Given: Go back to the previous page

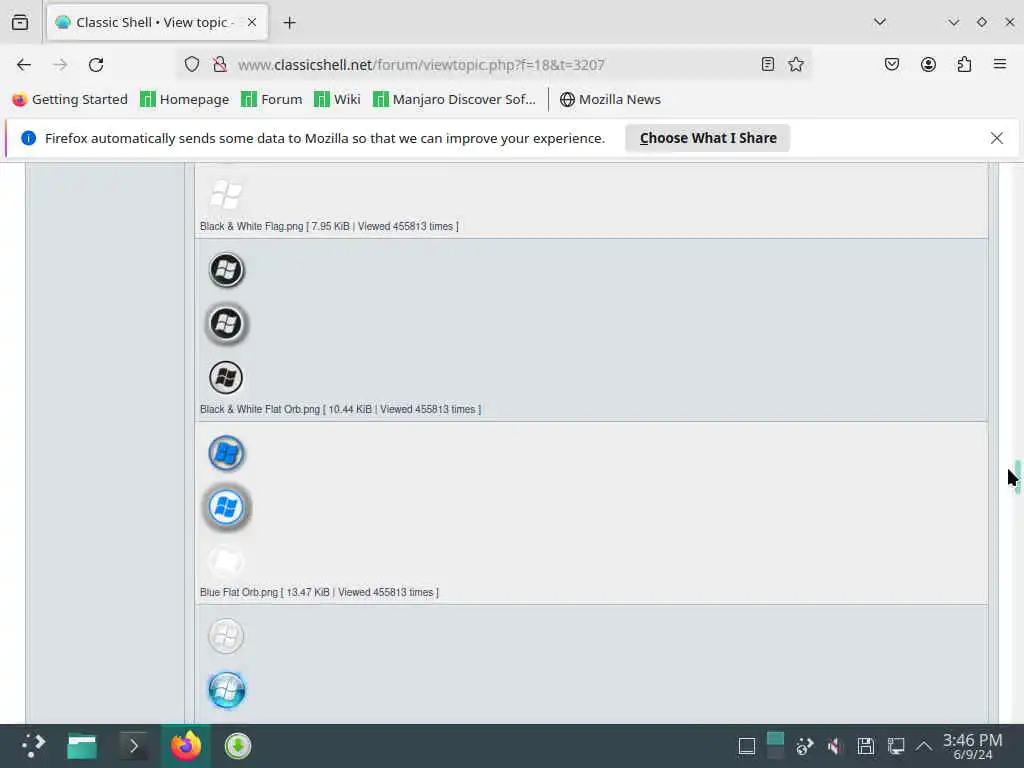Looking at the screenshot, I should [24, 65].
